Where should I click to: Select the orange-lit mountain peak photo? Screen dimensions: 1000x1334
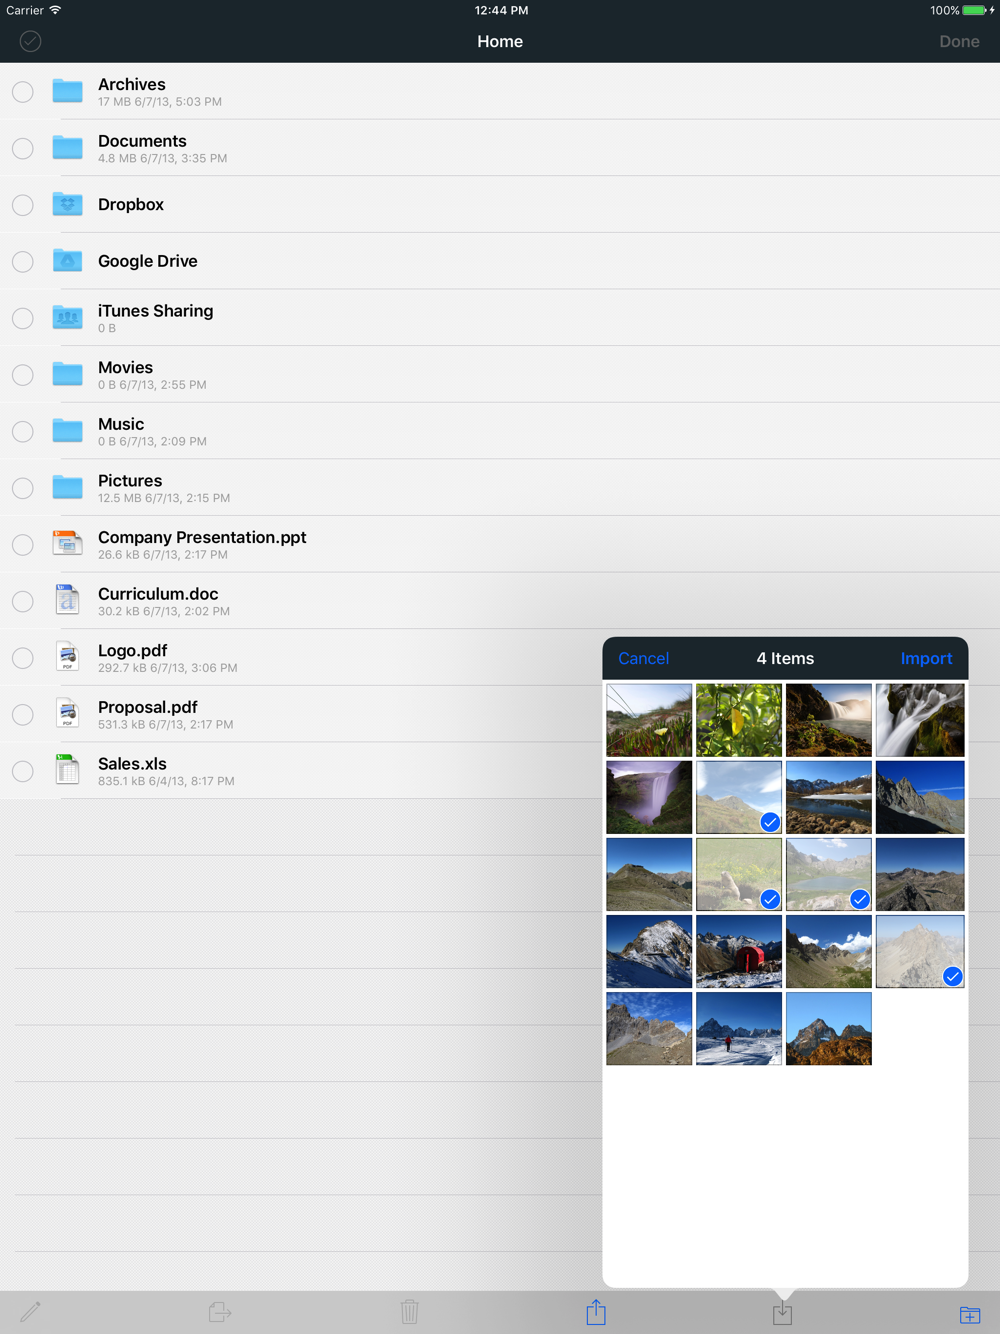pyautogui.click(x=829, y=1029)
